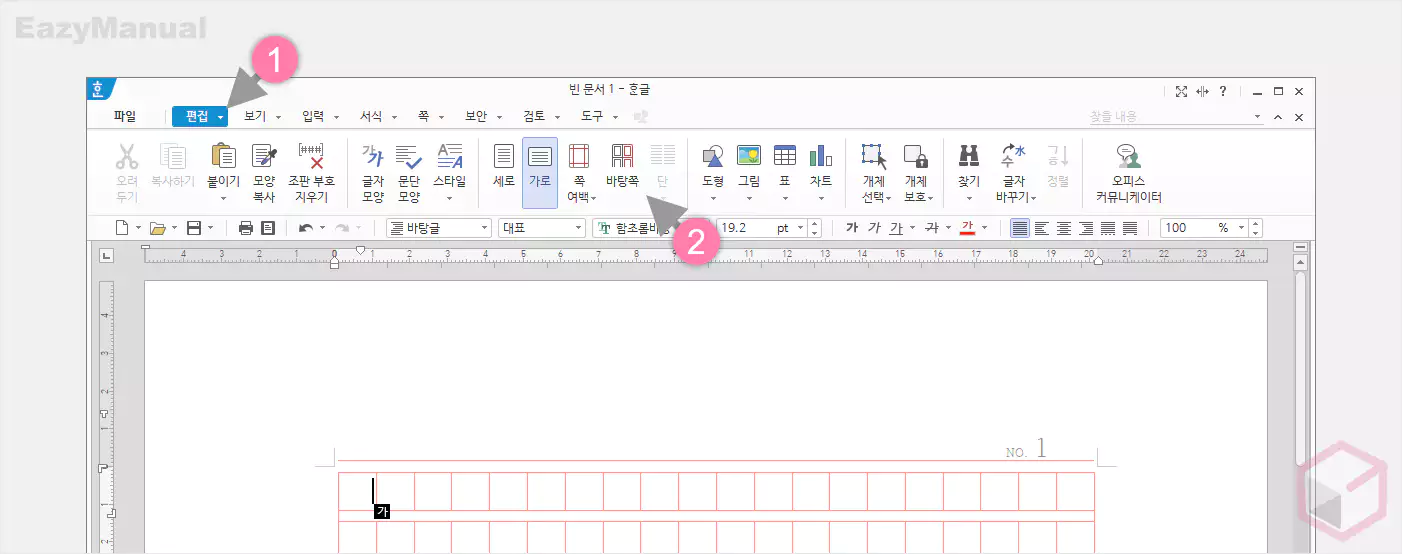Select center alignment
Viewport: 1402px width, 554px height.
click(x=1064, y=228)
